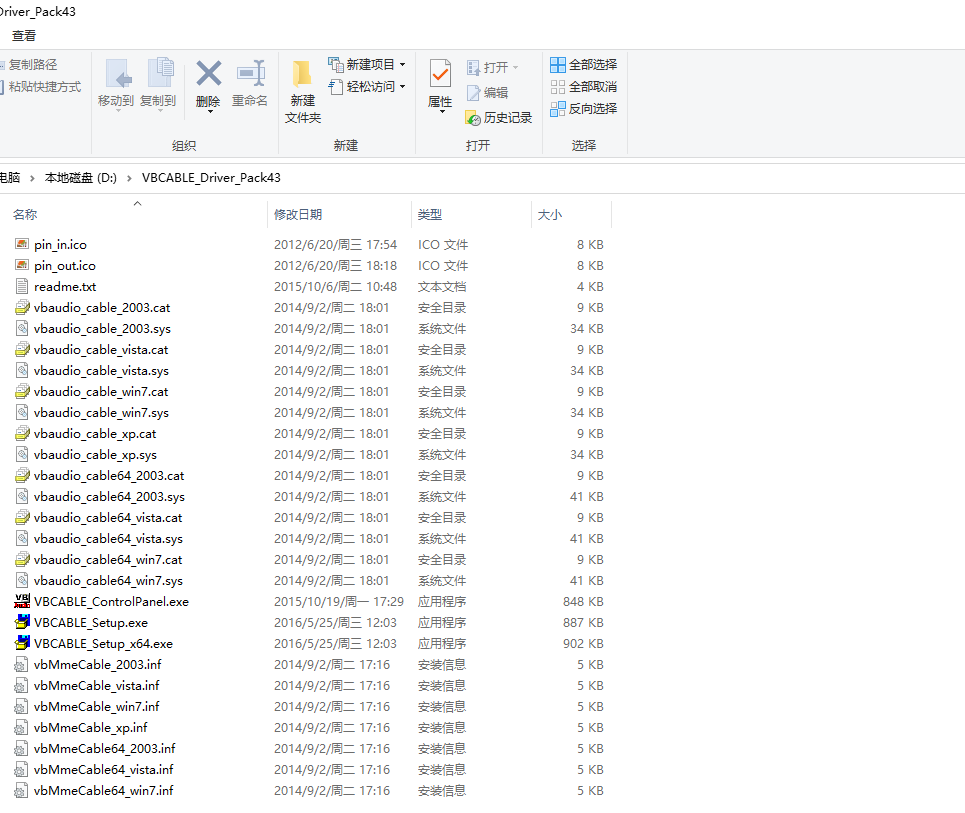965x813 pixels.
Task: Open the View (查看) ribbon tab
Action: pyautogui.click(x=24, y=36)
